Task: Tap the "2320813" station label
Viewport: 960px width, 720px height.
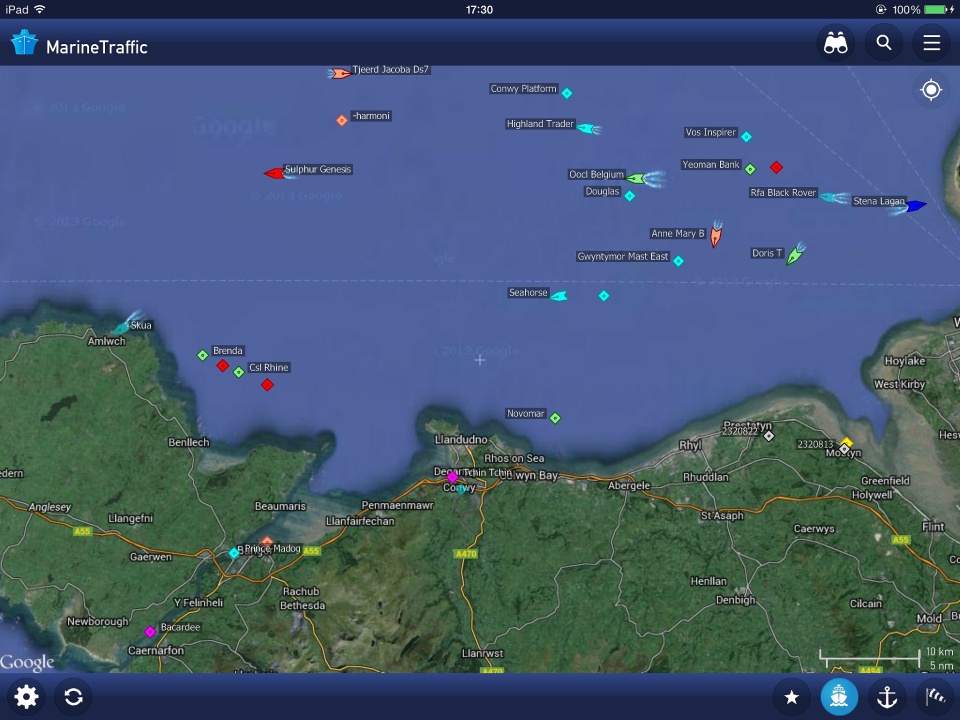Action: click(x=815, y=444)
